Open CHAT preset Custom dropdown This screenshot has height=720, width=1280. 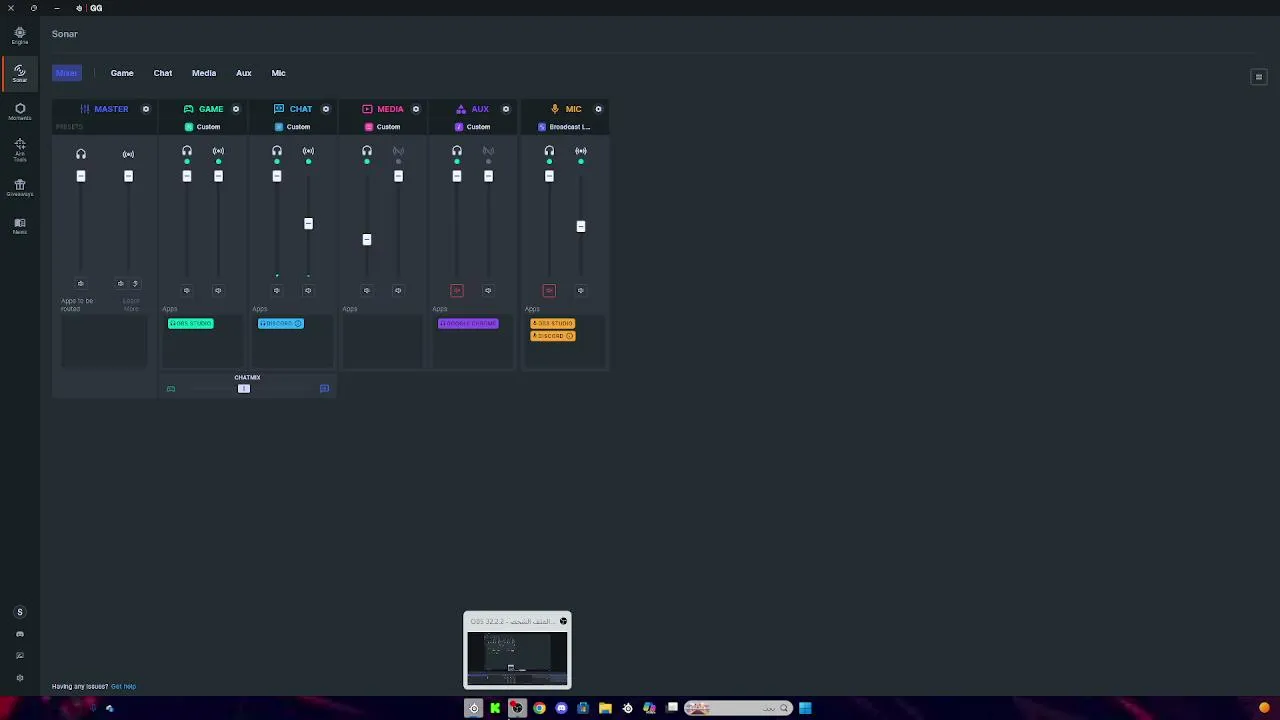[292, 127]
